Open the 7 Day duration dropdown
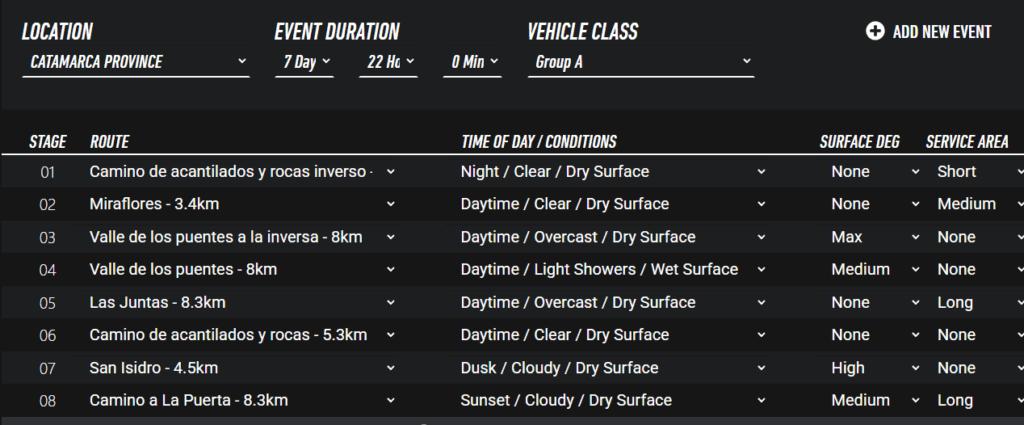The width and height of the screenshot is (1024, 425). 306,62
